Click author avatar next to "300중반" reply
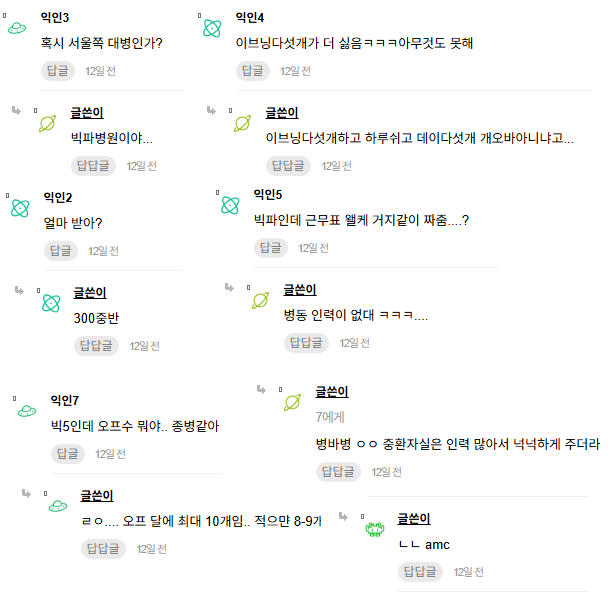The height and width of the screenshot is (602, 611). (x=52, y=302)
